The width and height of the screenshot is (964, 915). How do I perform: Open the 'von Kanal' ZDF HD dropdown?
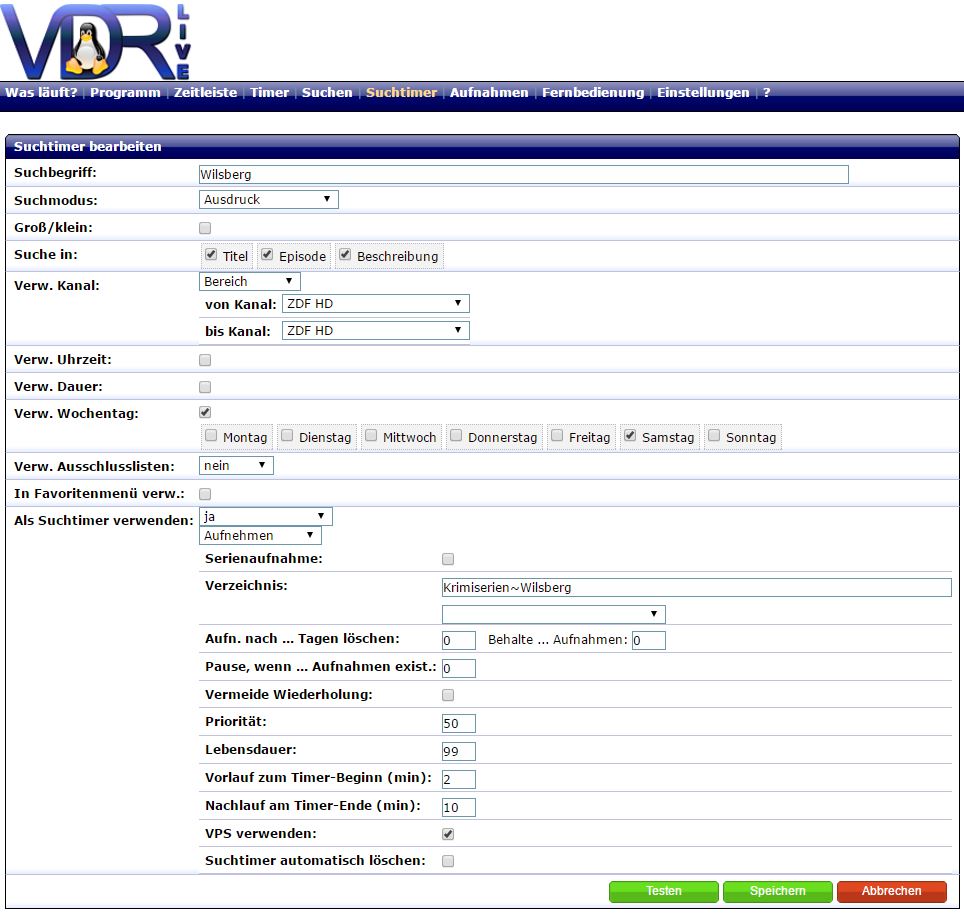coord(376,303)
